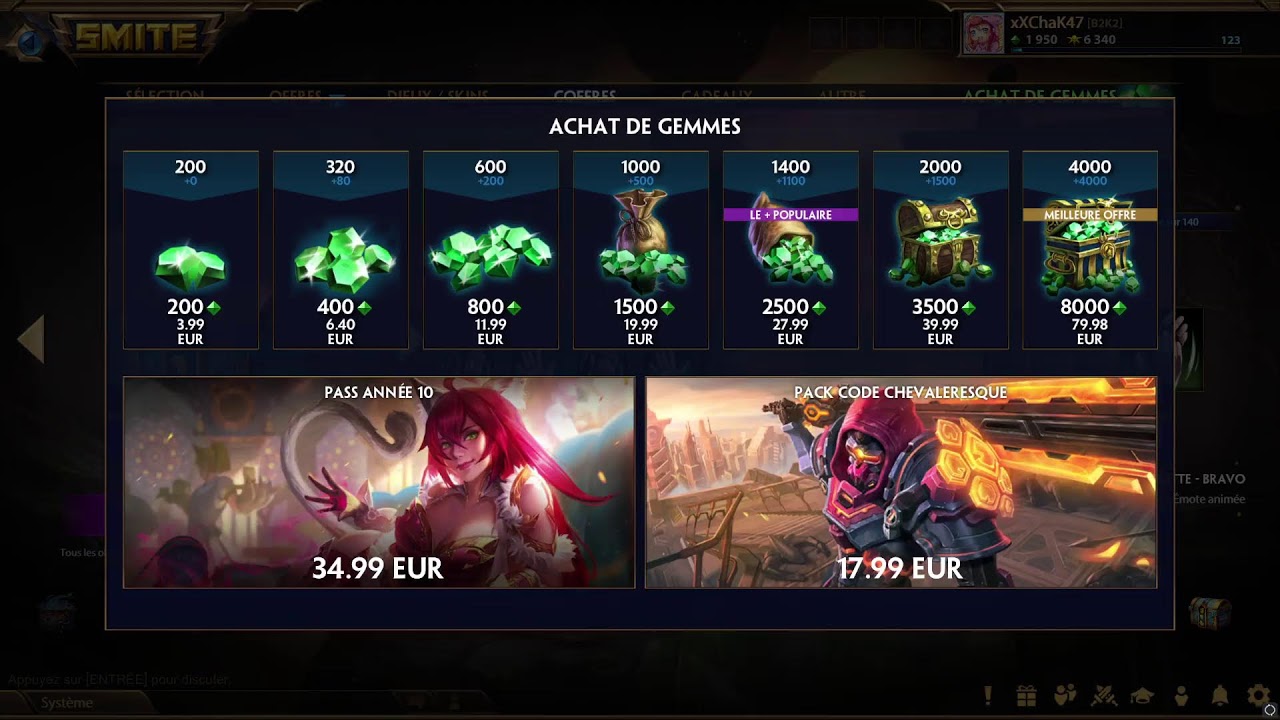Open the notifications bell icon
The image size is (1280, 720).
coord(1220,695)
